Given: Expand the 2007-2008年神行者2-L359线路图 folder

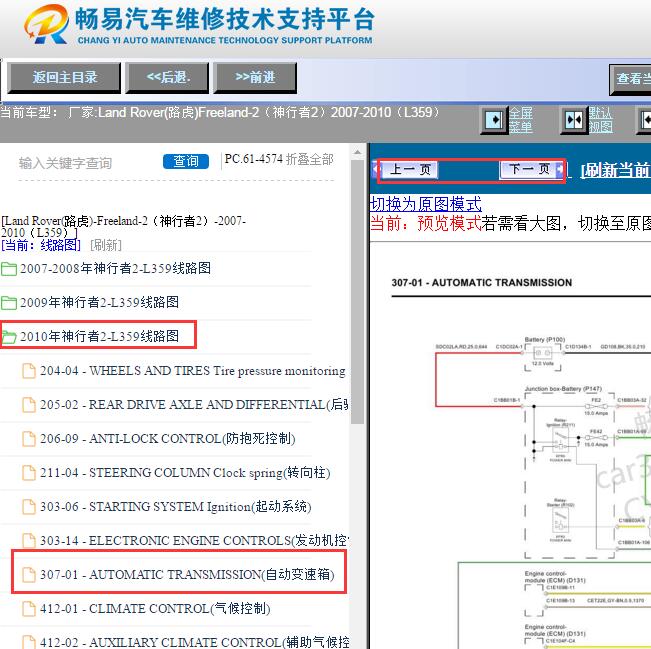Looking at the screenshot, I should tap(115, 269).
